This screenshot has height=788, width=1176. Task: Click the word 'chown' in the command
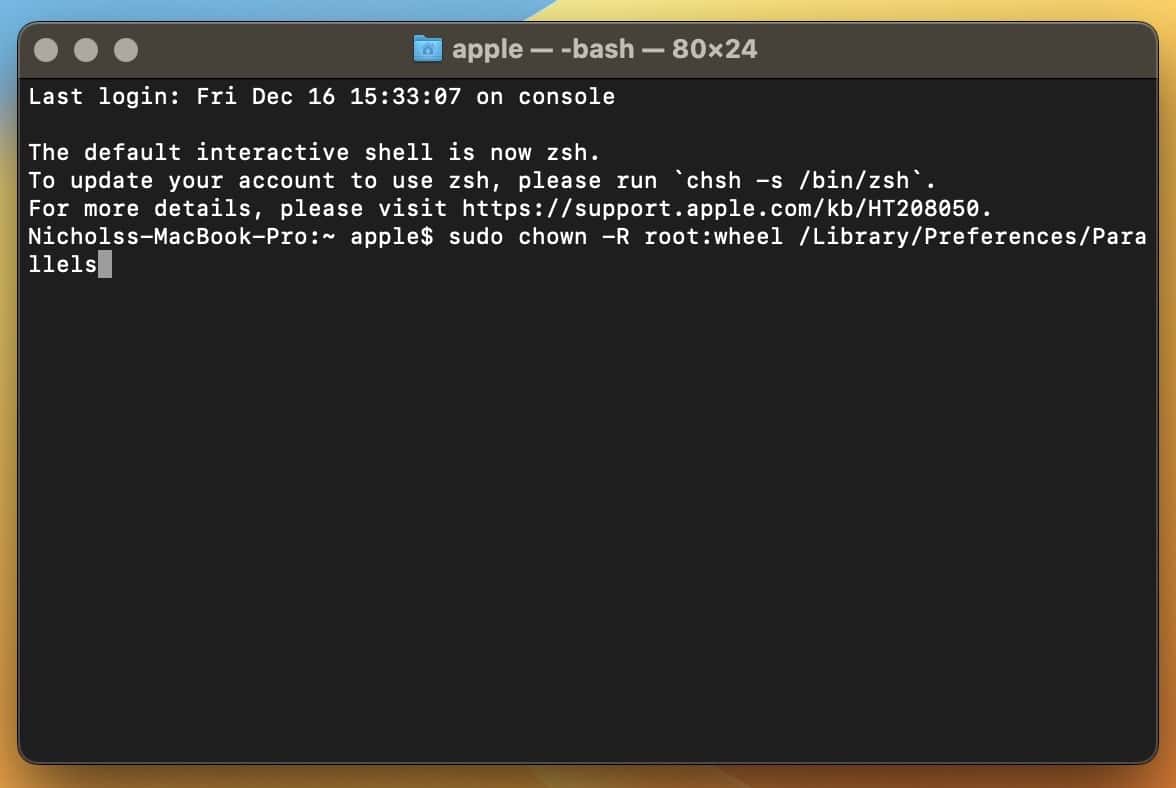(x=552, y=237)
